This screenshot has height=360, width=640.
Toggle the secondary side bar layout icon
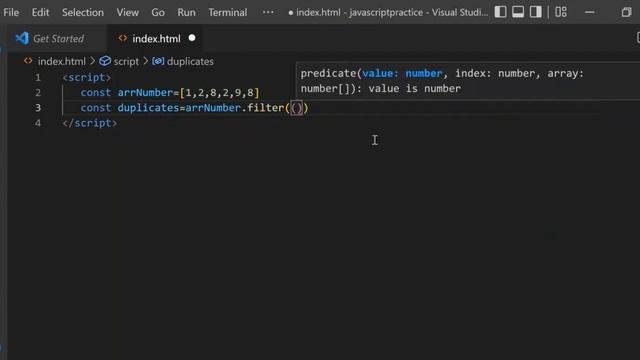[536, 12]
